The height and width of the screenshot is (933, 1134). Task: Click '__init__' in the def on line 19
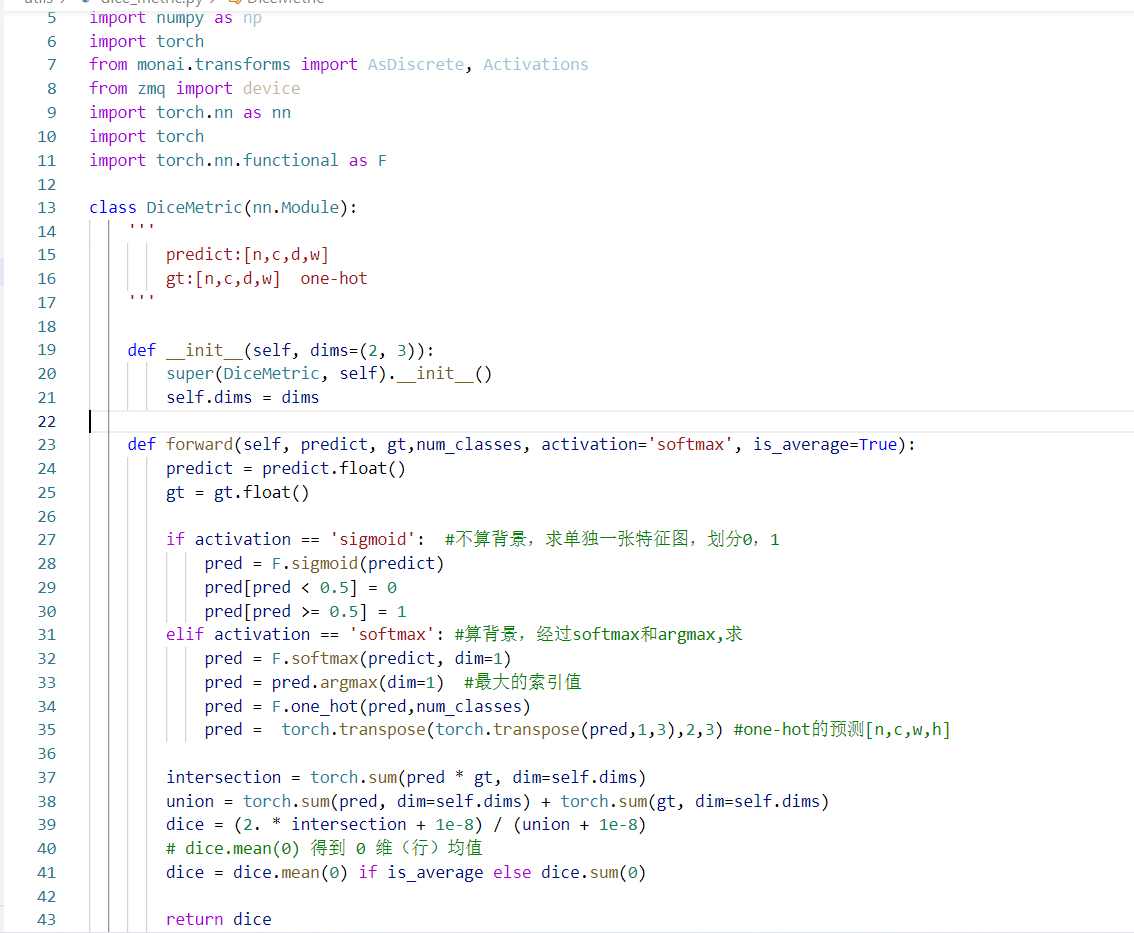[x=204, y=350]
